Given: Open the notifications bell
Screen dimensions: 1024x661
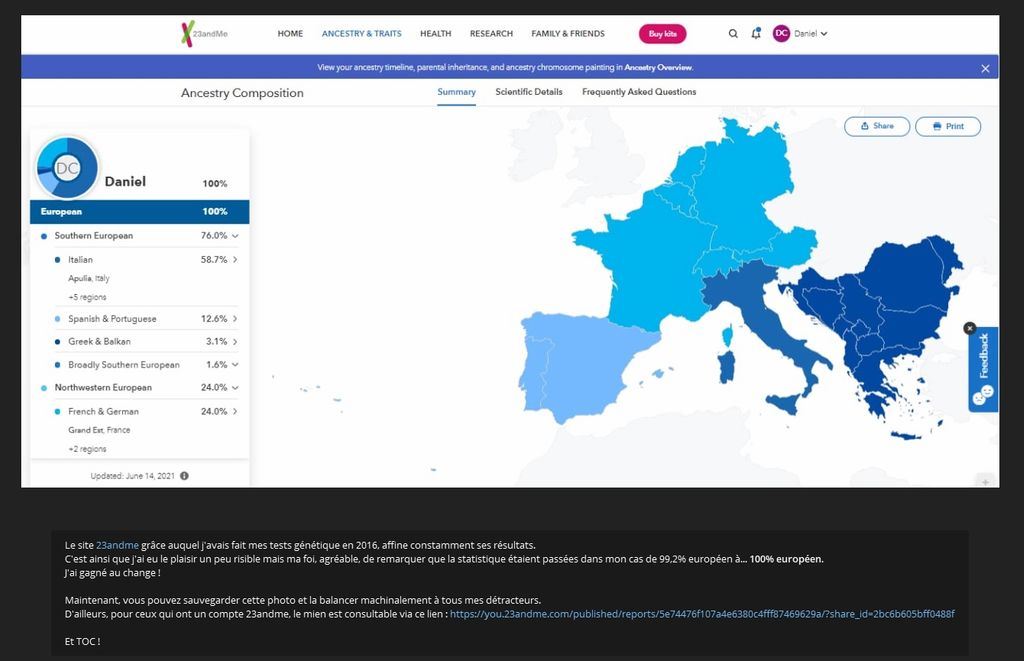Looking at the screenshot, I should [x=756, y=33].
